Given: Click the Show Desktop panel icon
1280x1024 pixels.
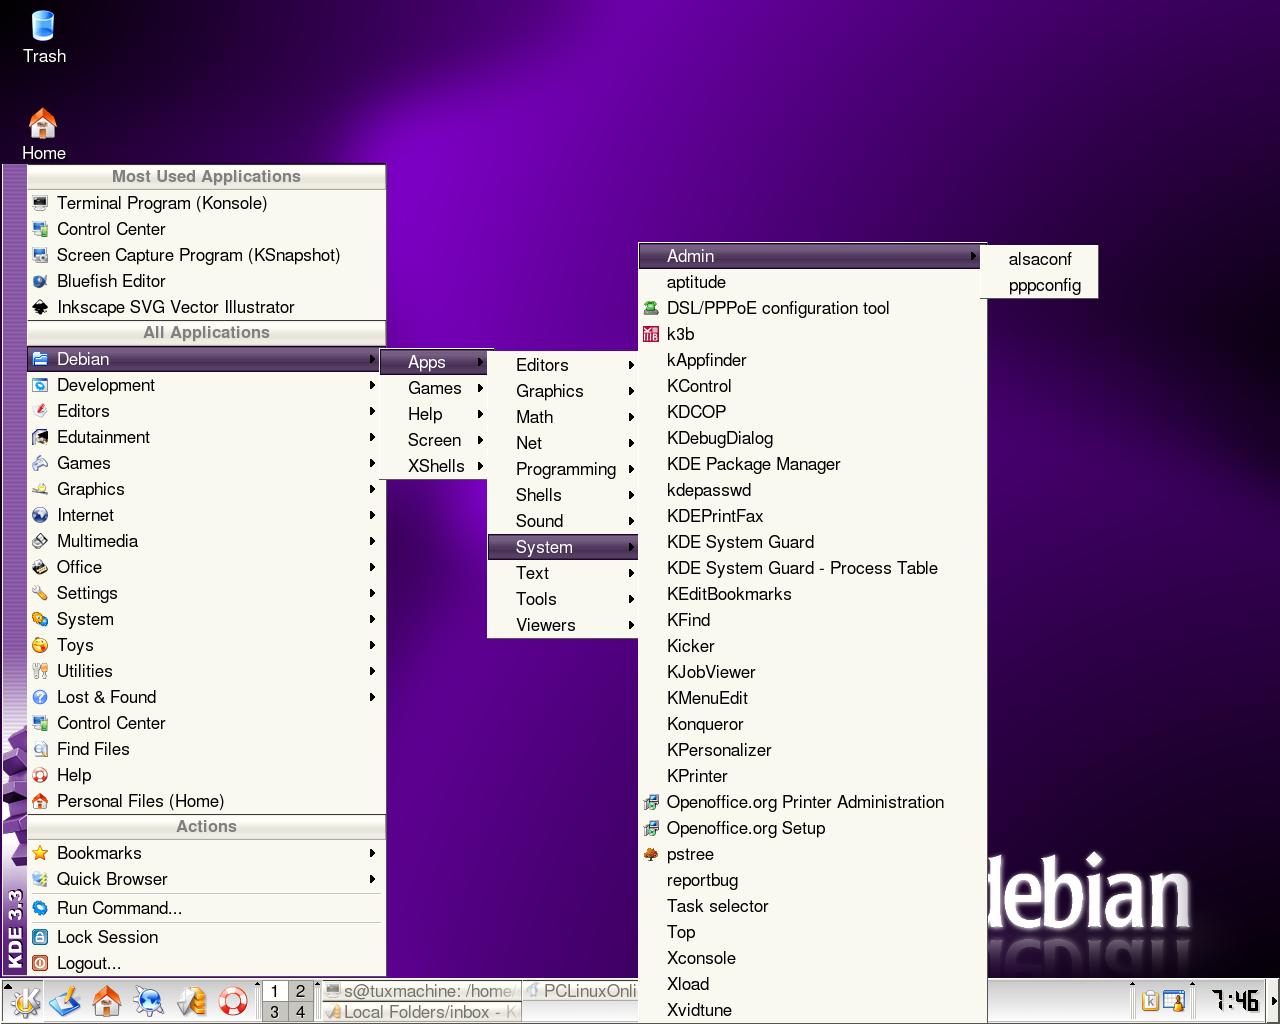Looking at the screenshot, I should click(x=65, y=1001).
